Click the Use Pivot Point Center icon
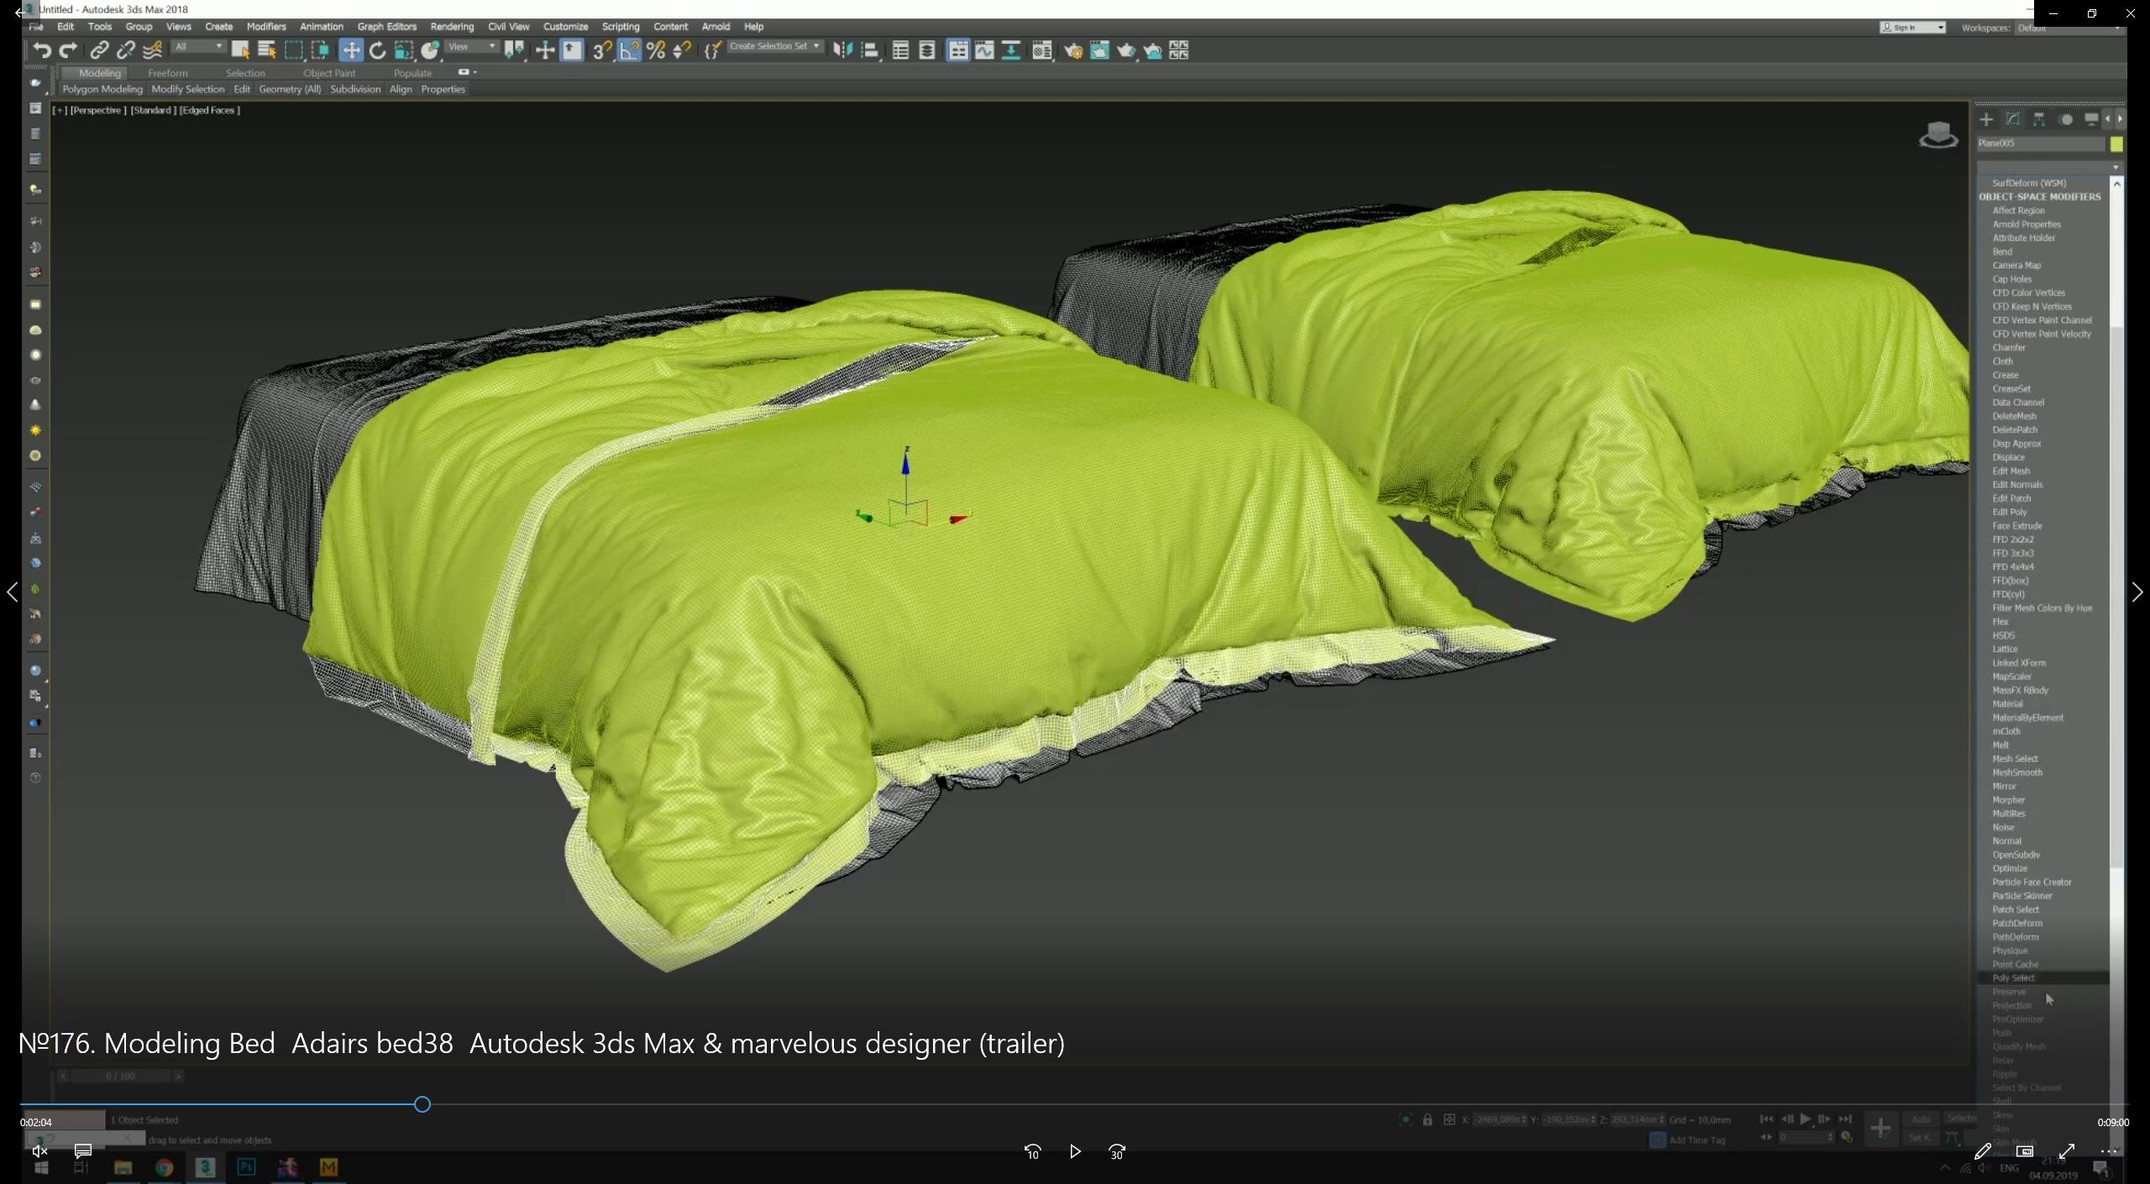The height and width of the screenshot is (1184, 2150). [x=514, y=50]
